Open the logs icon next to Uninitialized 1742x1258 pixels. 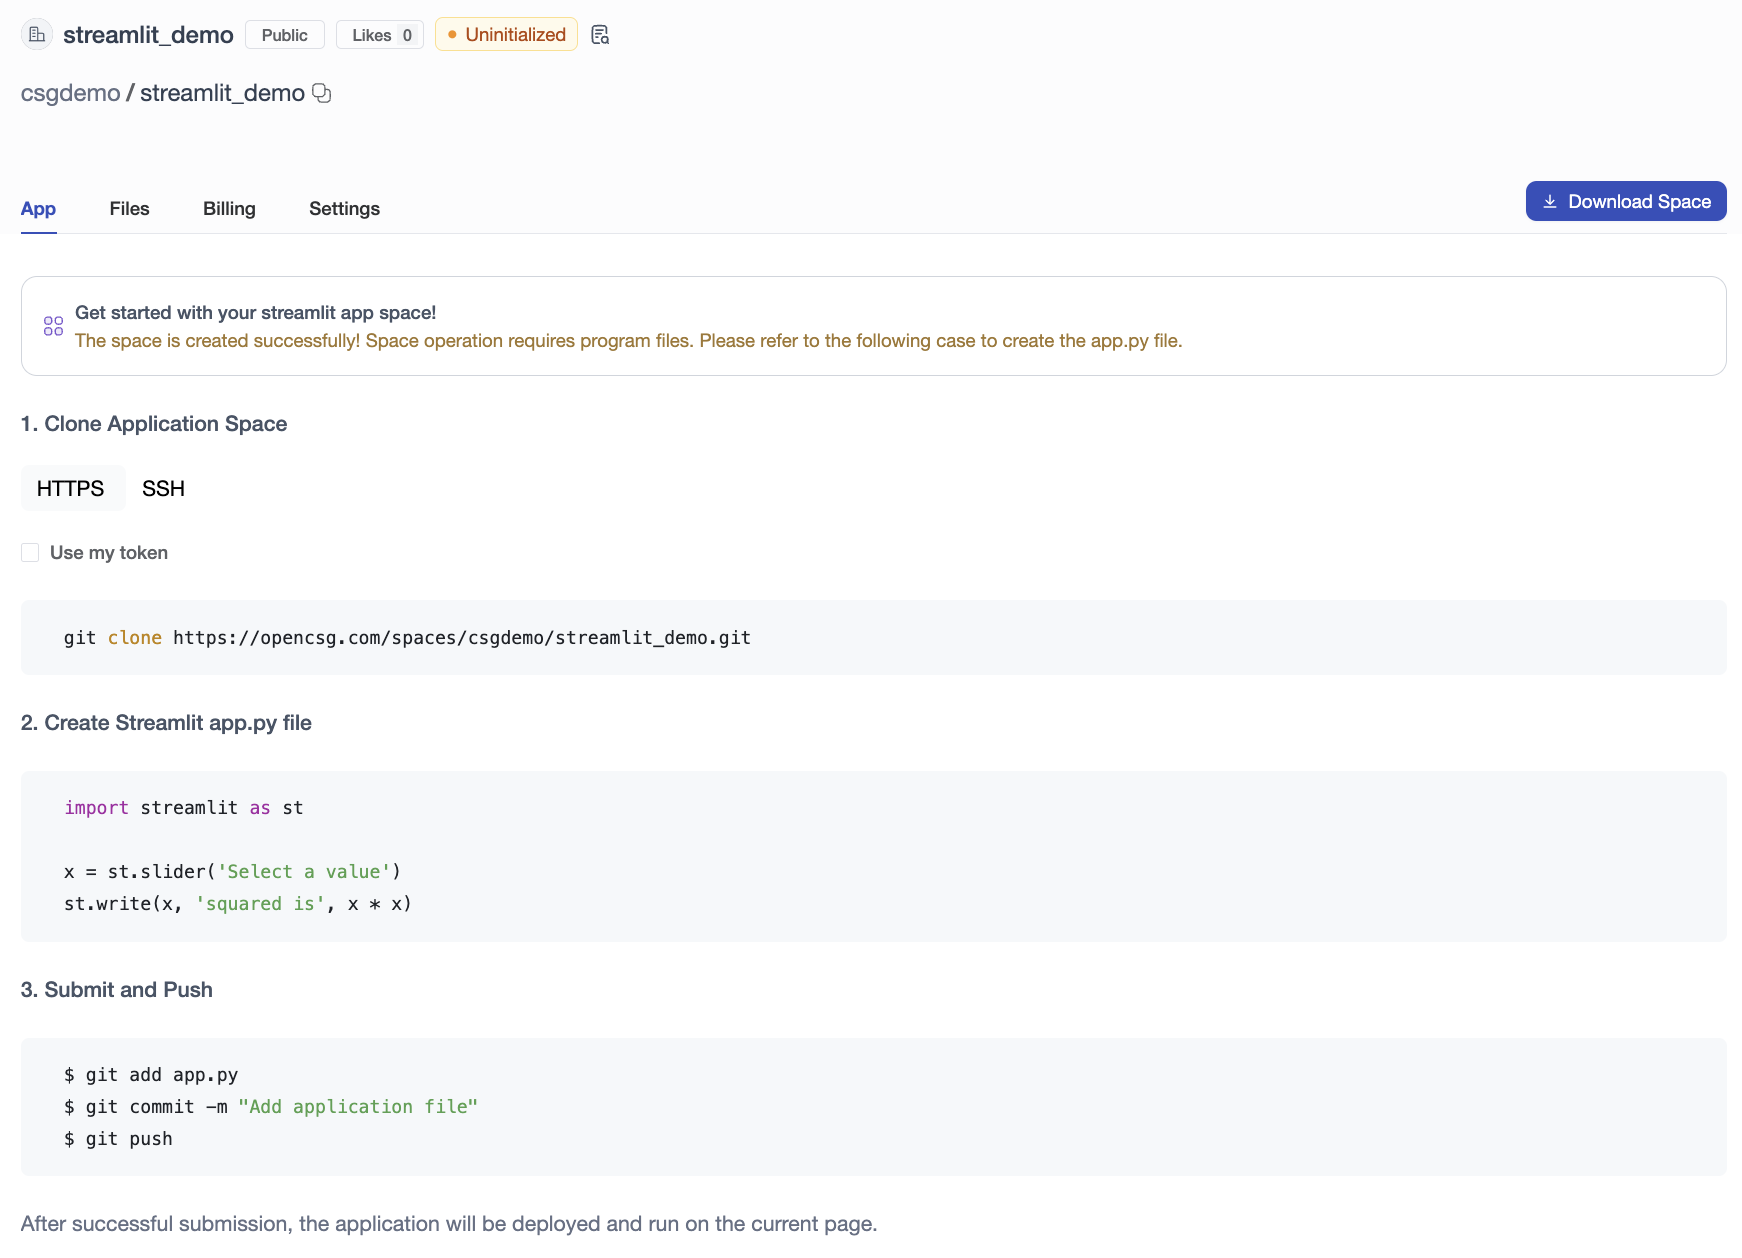click(600, 35)
